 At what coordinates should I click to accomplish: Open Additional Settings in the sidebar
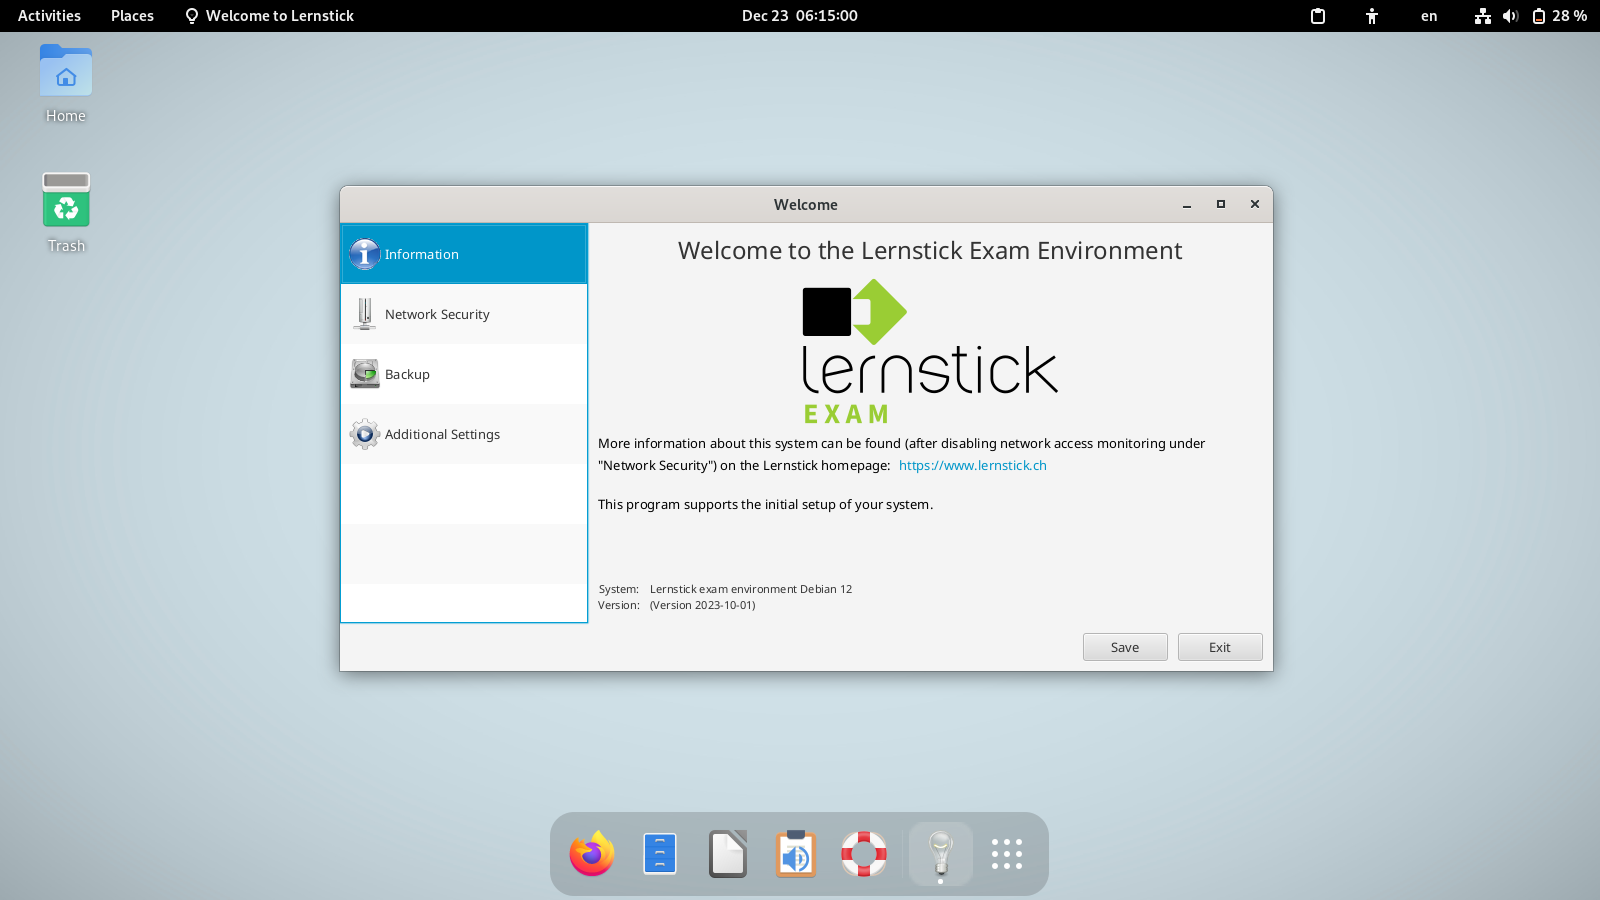(464, 434)
